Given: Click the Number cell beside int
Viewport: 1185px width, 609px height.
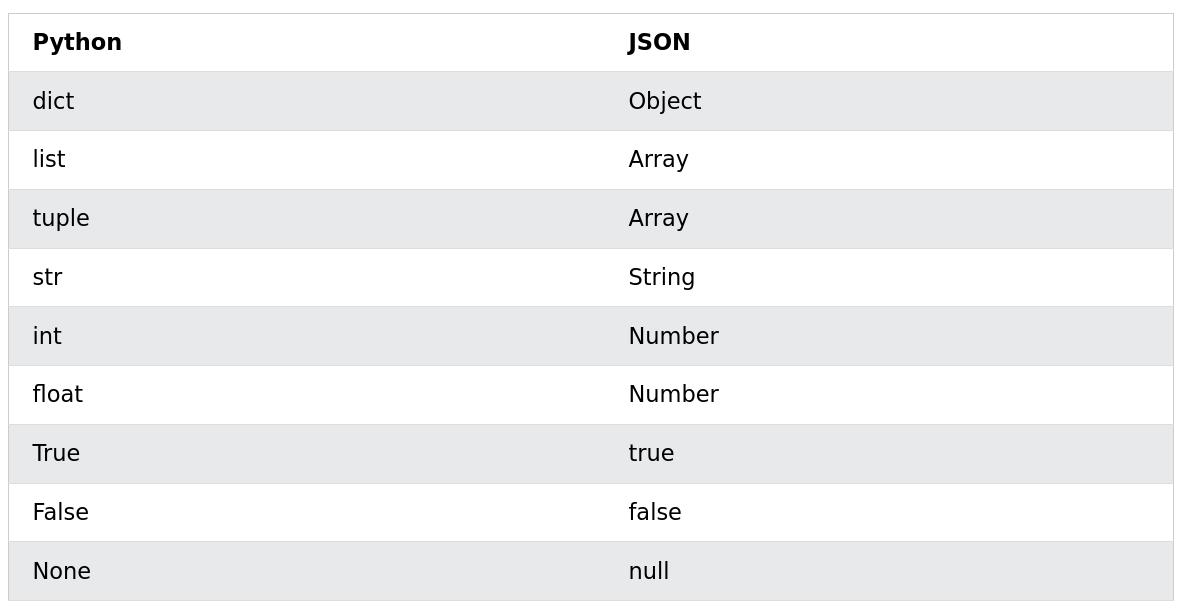Looking at the screenshot, I should pyautogui.click(x=673, y=337).
